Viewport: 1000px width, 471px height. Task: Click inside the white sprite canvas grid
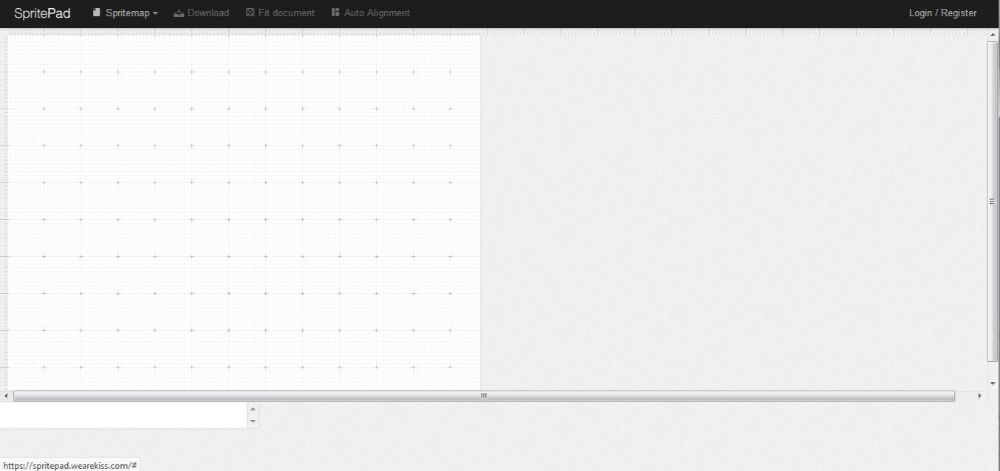coord(244,212)
